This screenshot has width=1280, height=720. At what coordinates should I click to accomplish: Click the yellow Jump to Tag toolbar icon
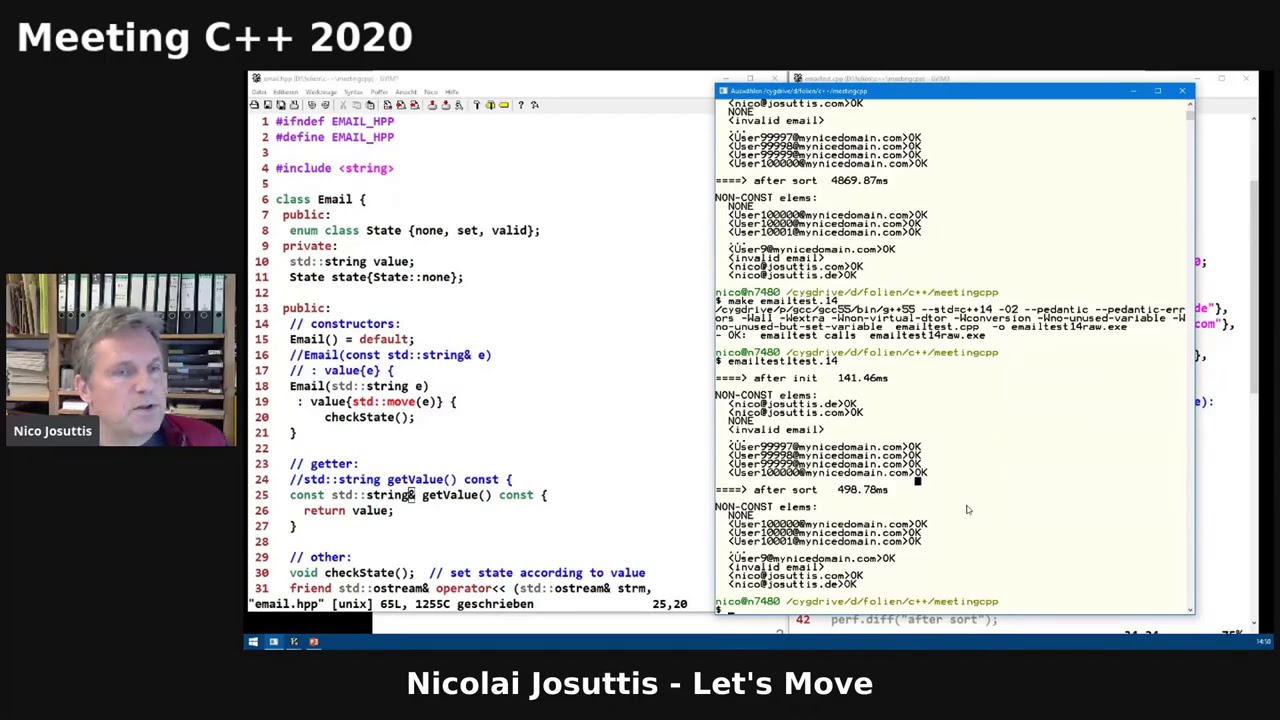click(x=503, y=105)
